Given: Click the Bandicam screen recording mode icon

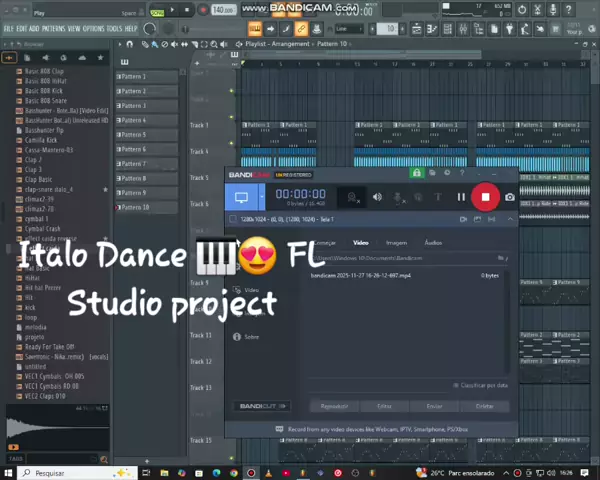Looking at the screenshot, I should click(241, 198).
